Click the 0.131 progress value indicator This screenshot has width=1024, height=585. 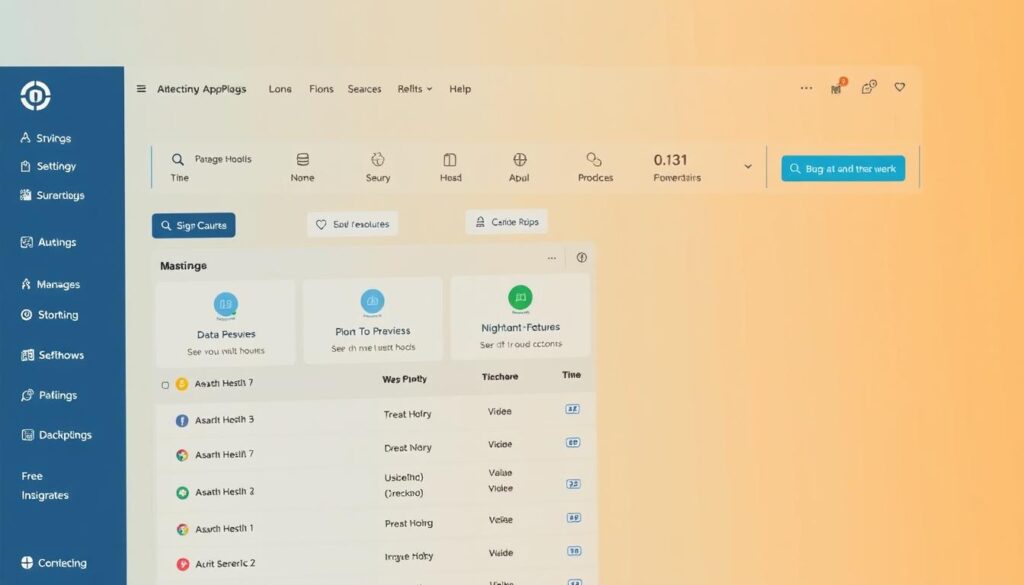pos(669,159)
